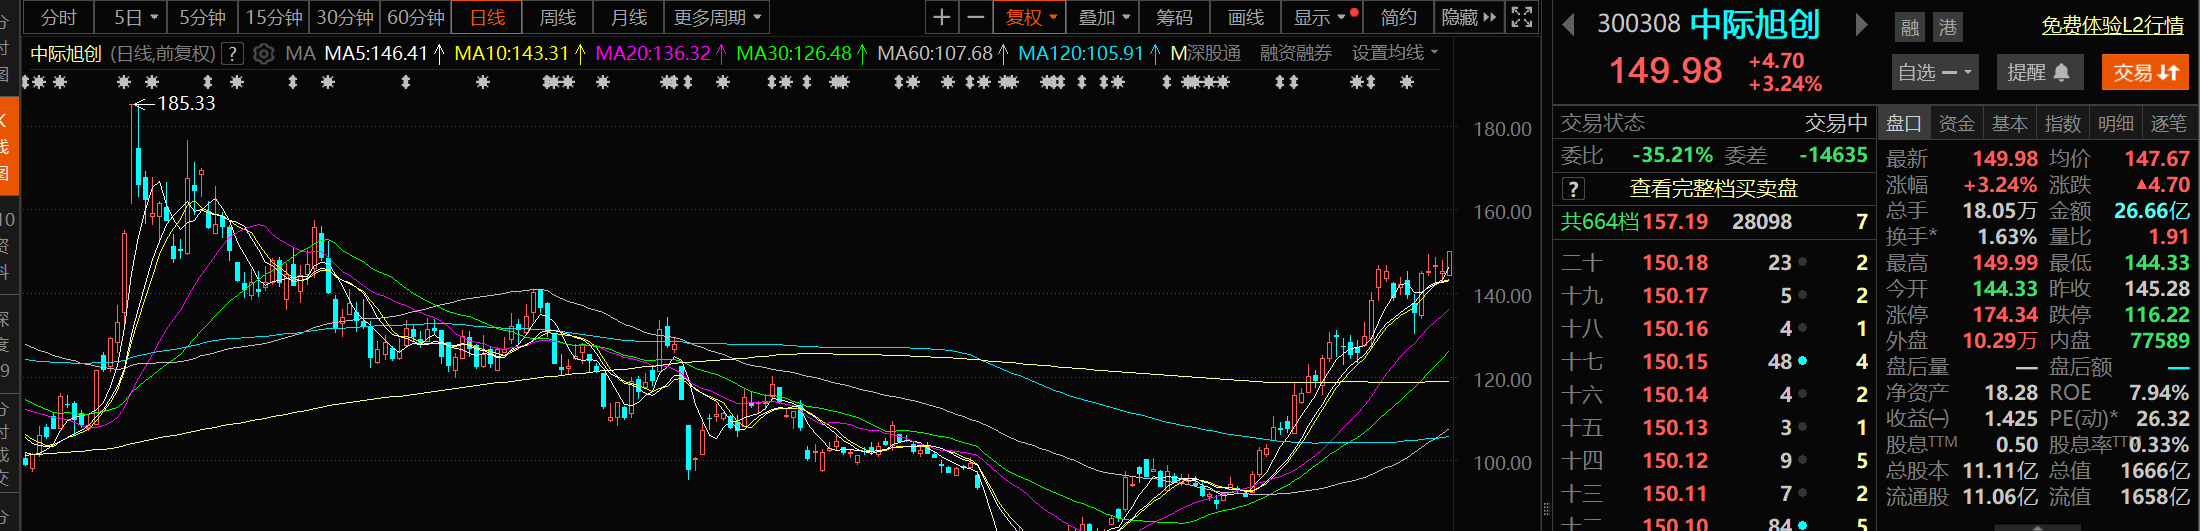Click the yellow MA10:143.31 value
This screenshot has width=2200, height=531.
click(511, 53)
